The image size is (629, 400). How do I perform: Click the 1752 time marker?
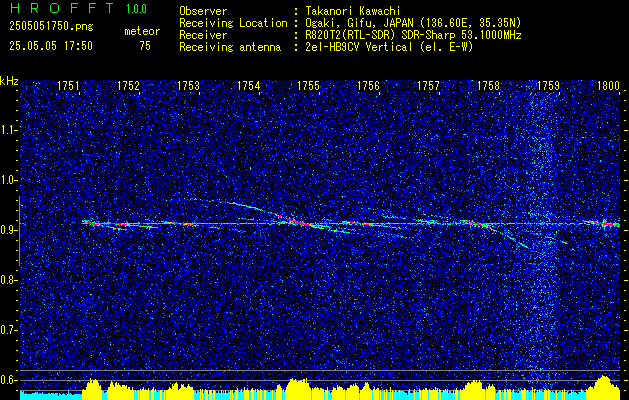tap(128, 85)
